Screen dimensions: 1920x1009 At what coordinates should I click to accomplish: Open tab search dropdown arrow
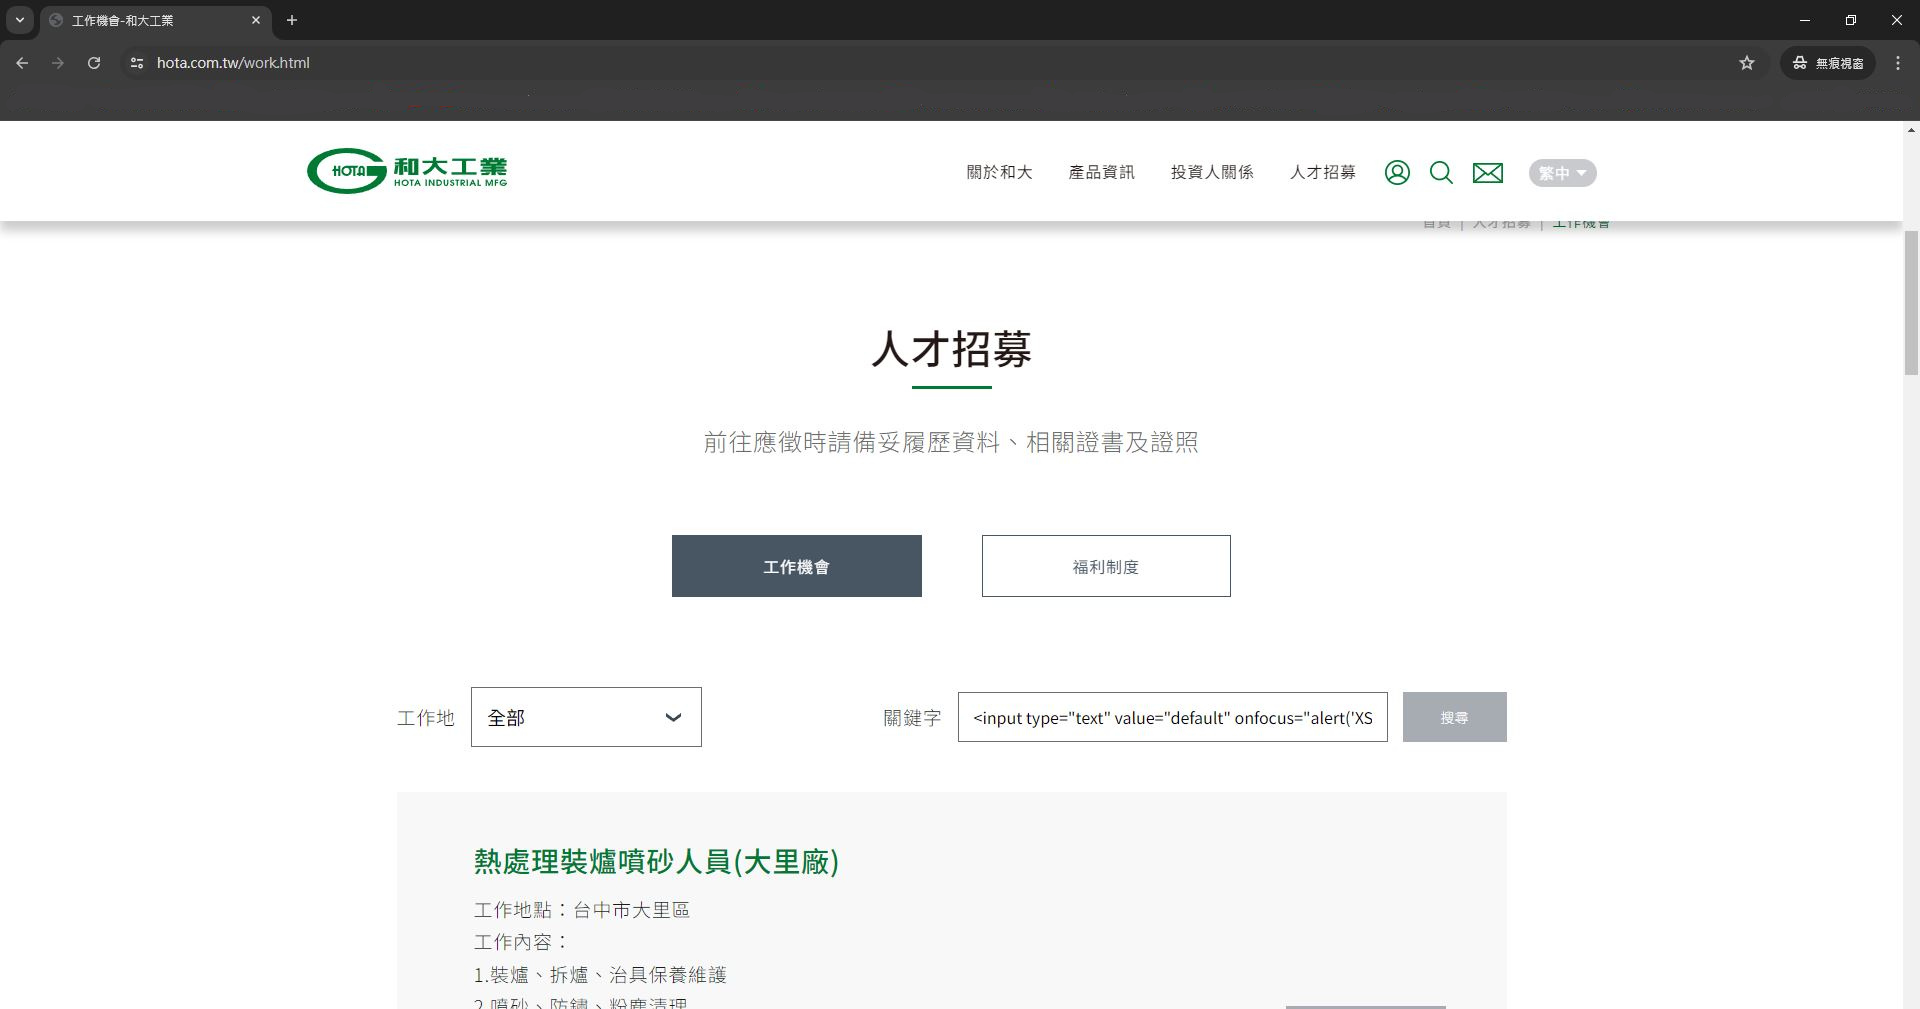click(19, 20)
